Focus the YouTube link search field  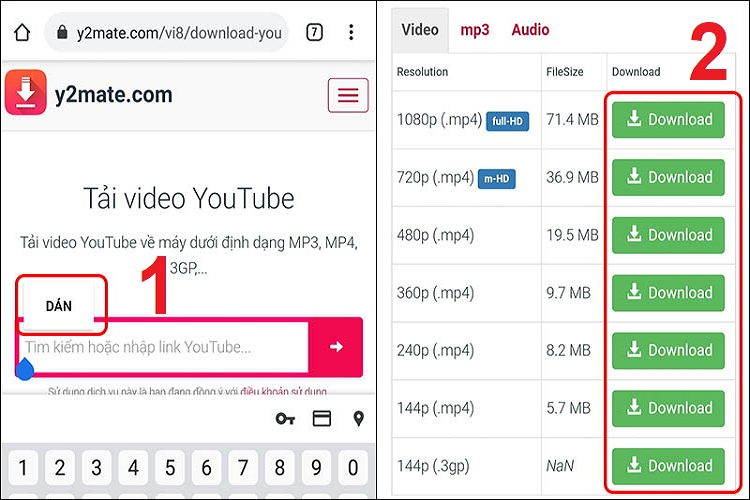pos(164,347)
